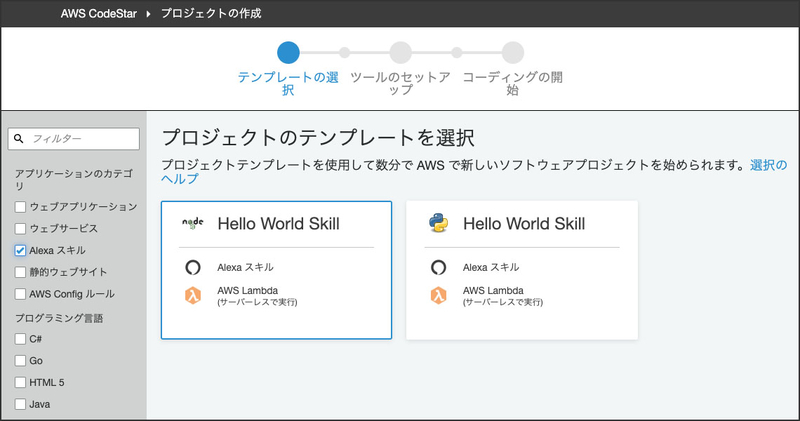Viewport: 800px width, 421px height.
Task: Click Alexa スキル text in Python card
Action: click(x=491, y=267)
